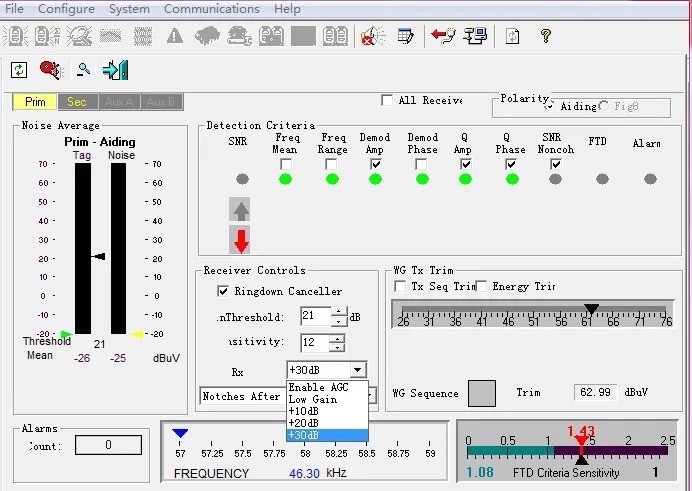Click the red down arrow in Detection Criteria
Image resolution: width=692 pixels, height=491 pixels.
(x=240, y=240)
